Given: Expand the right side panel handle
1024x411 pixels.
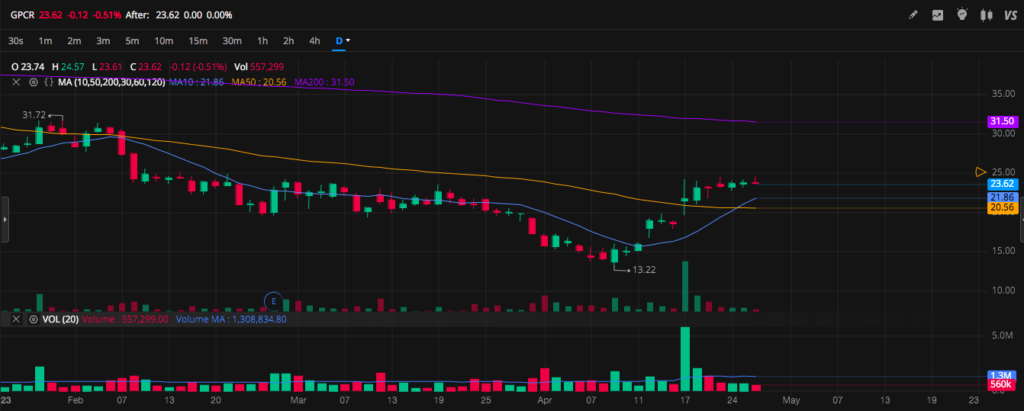Looking at the screenshot, I should (1020, 219).
